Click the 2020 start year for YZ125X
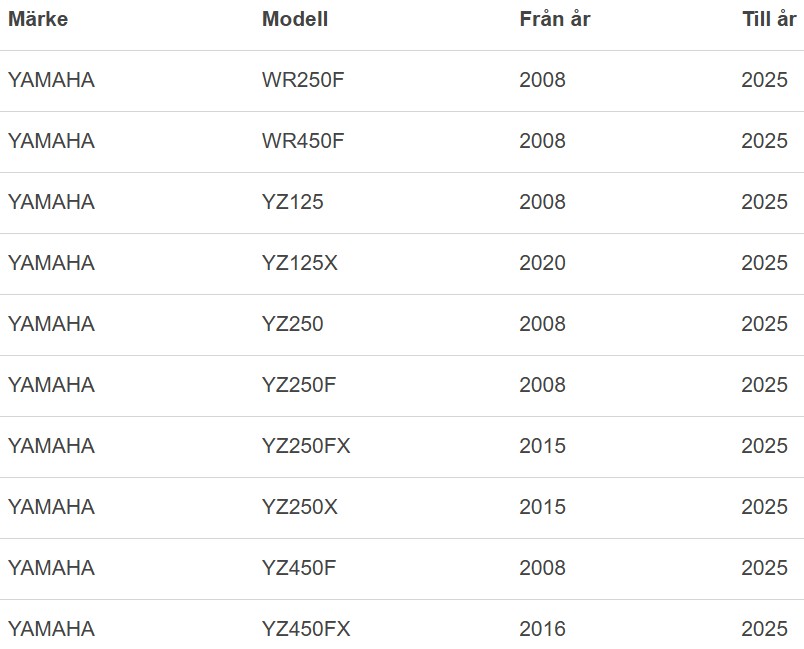The width and height of the screenshot is (804, 649). tap(542, 263)
